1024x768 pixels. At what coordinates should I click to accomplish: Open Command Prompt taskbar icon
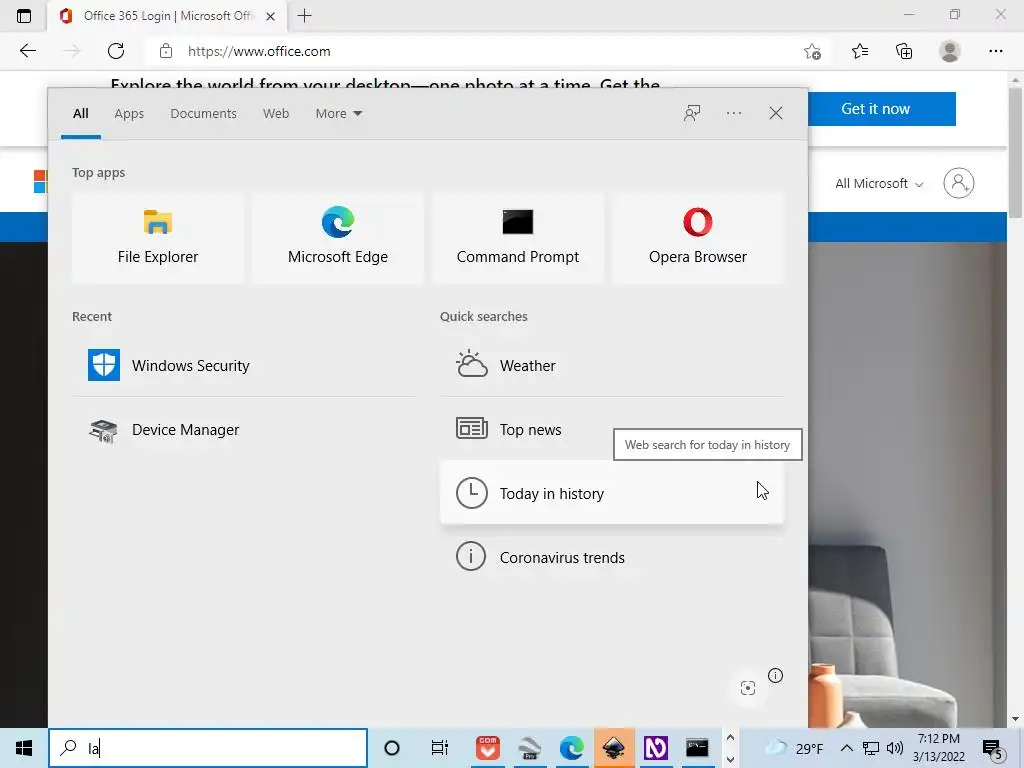pos(697,748)
